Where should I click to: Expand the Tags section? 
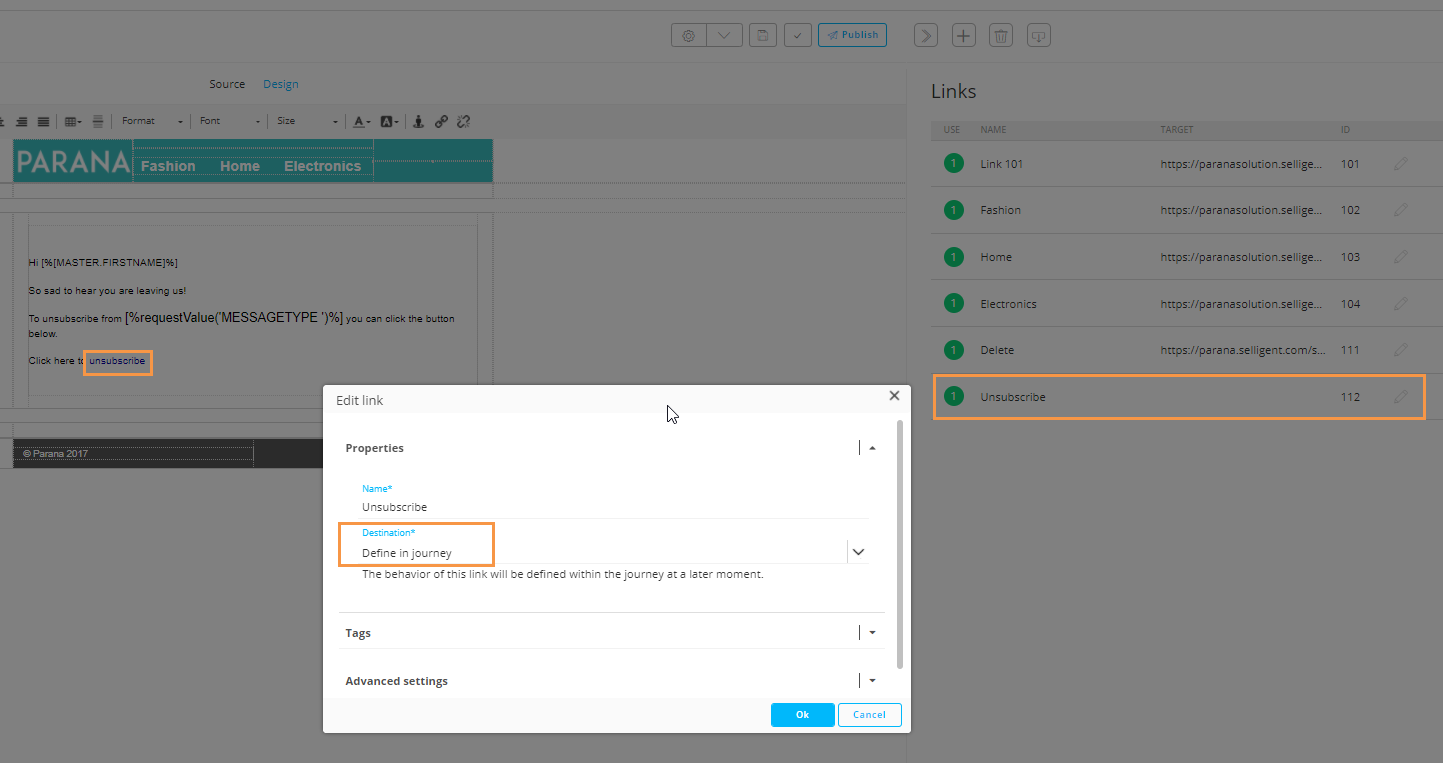pos(872,633)
